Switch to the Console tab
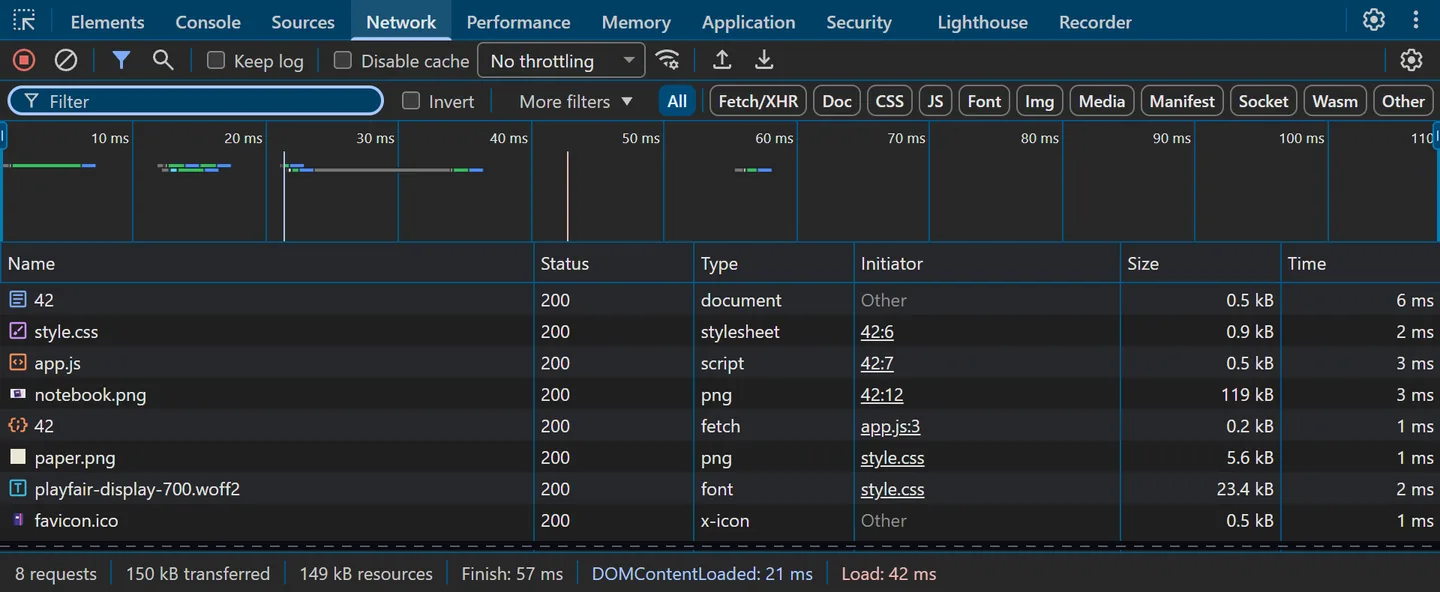The image size is (1440, 592). coord(208,22)
